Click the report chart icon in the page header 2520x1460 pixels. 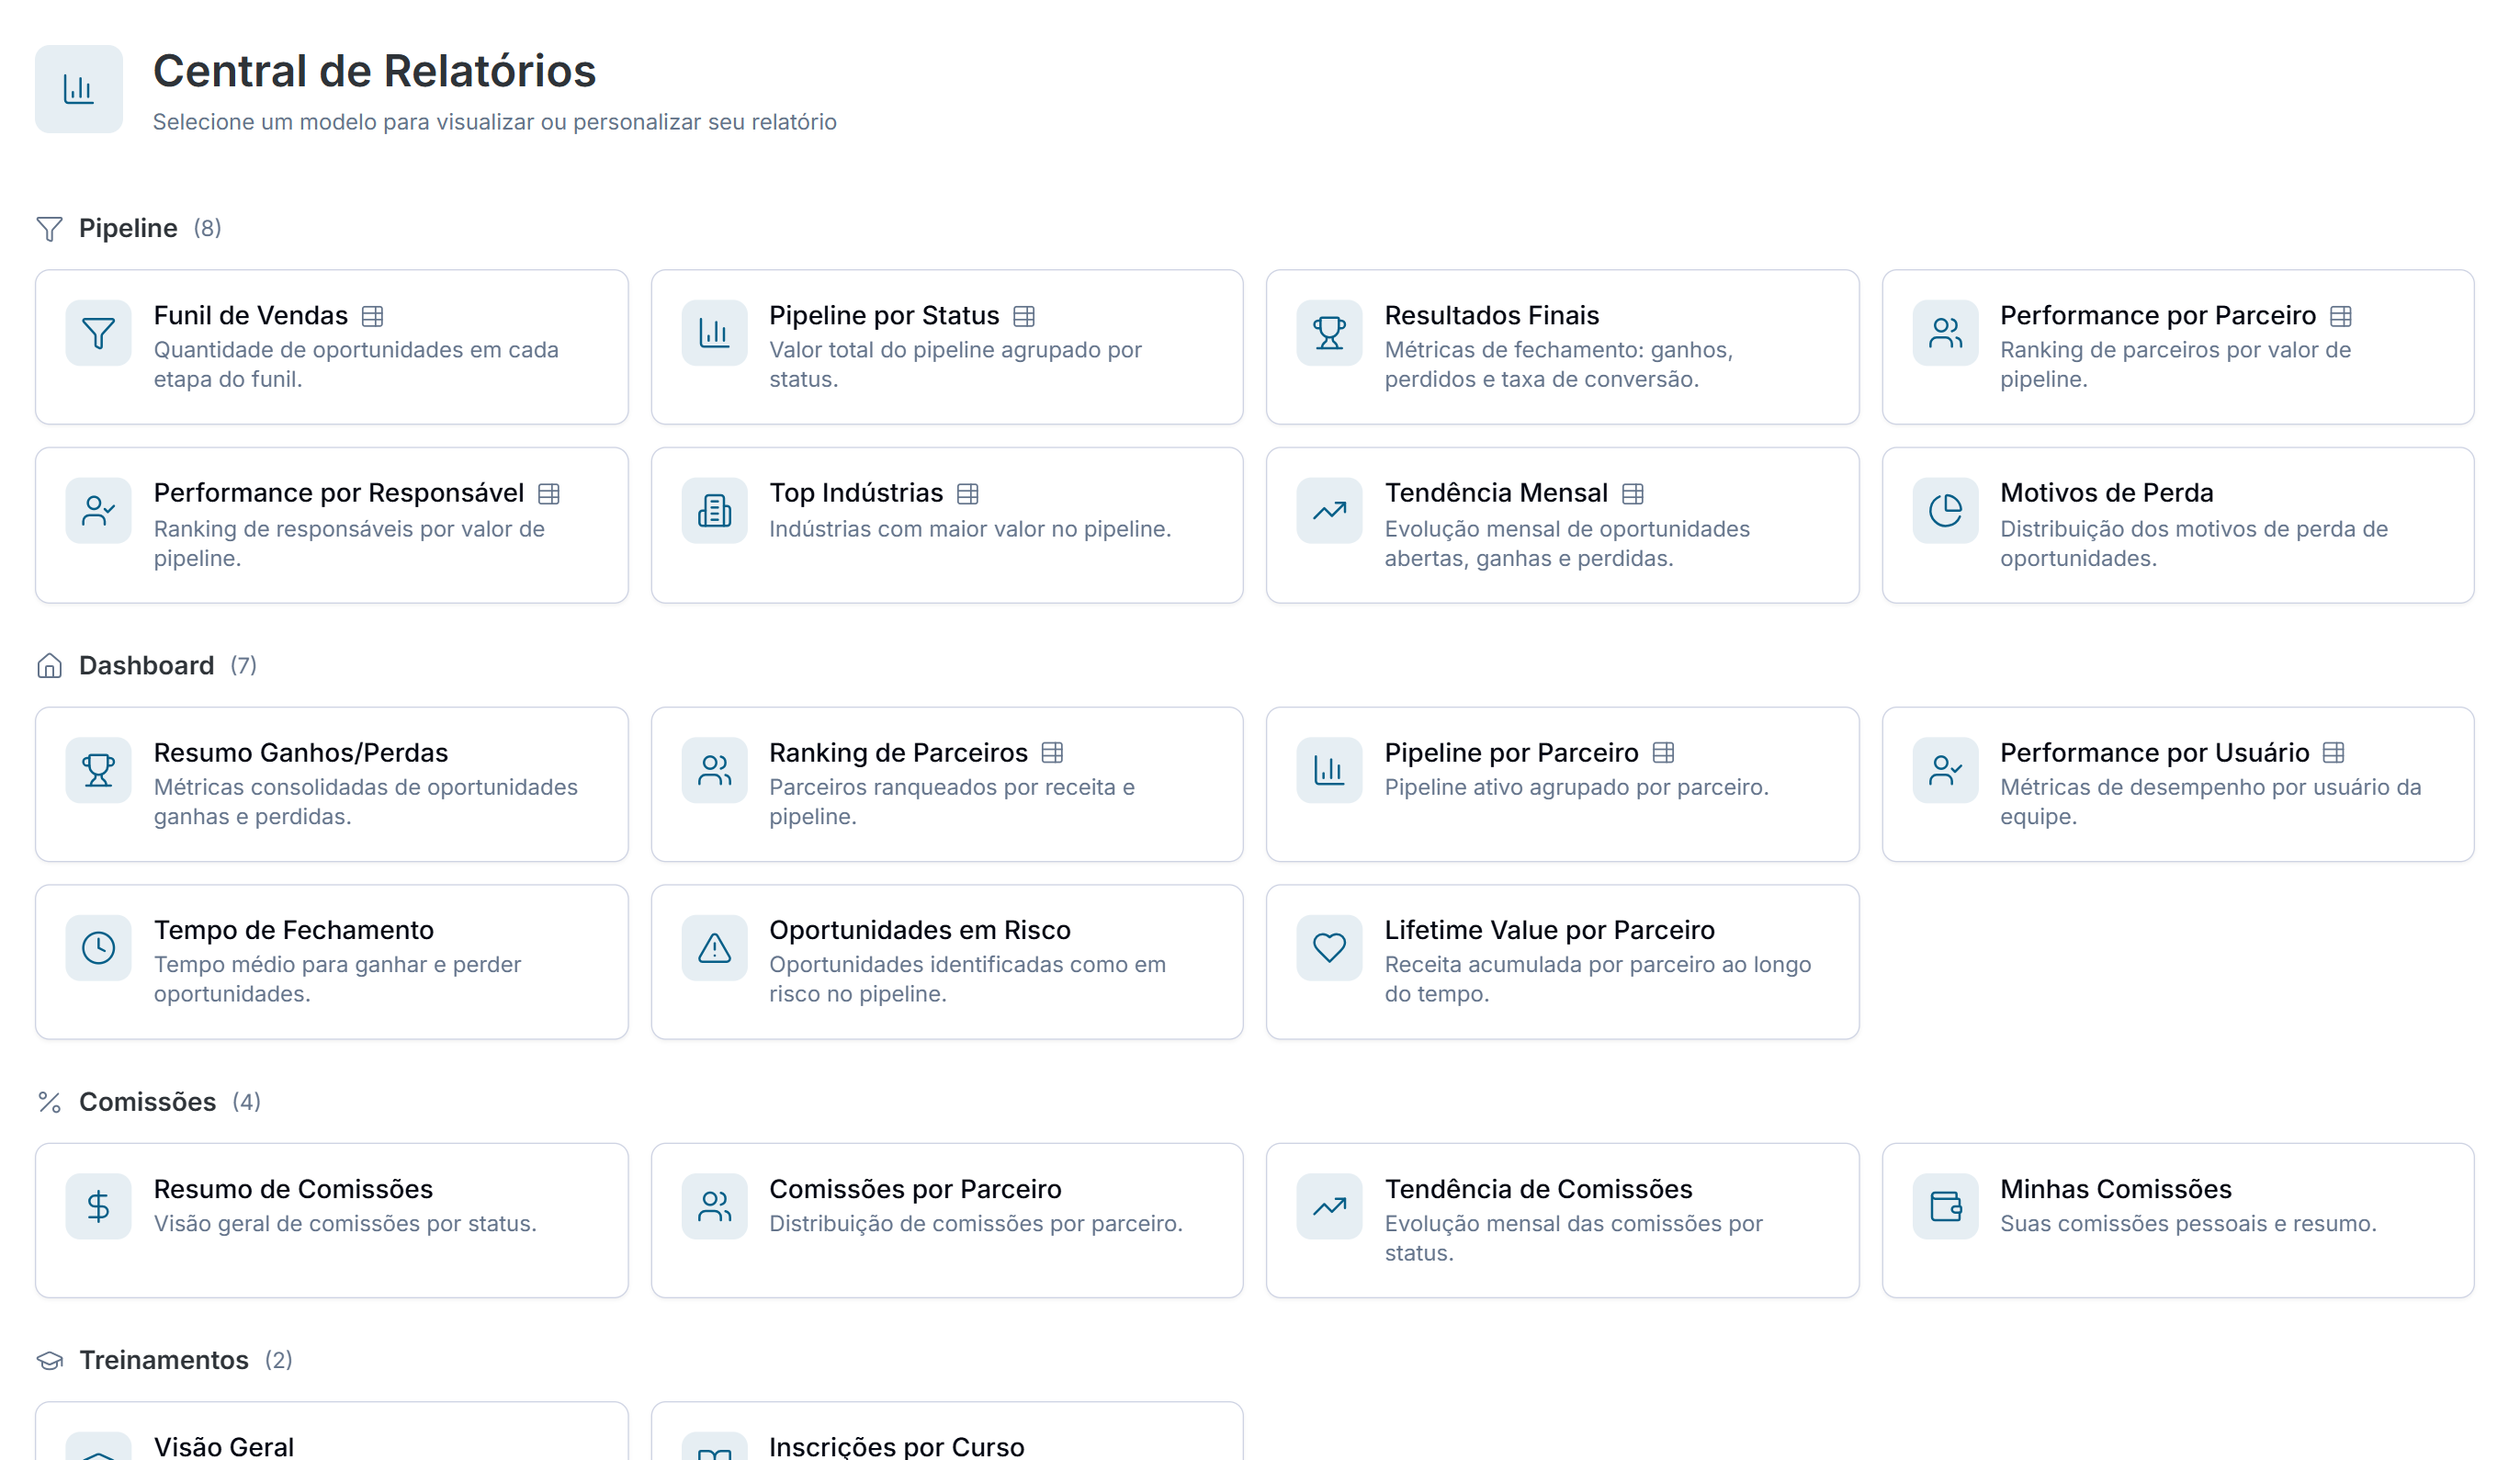point(79,89)
